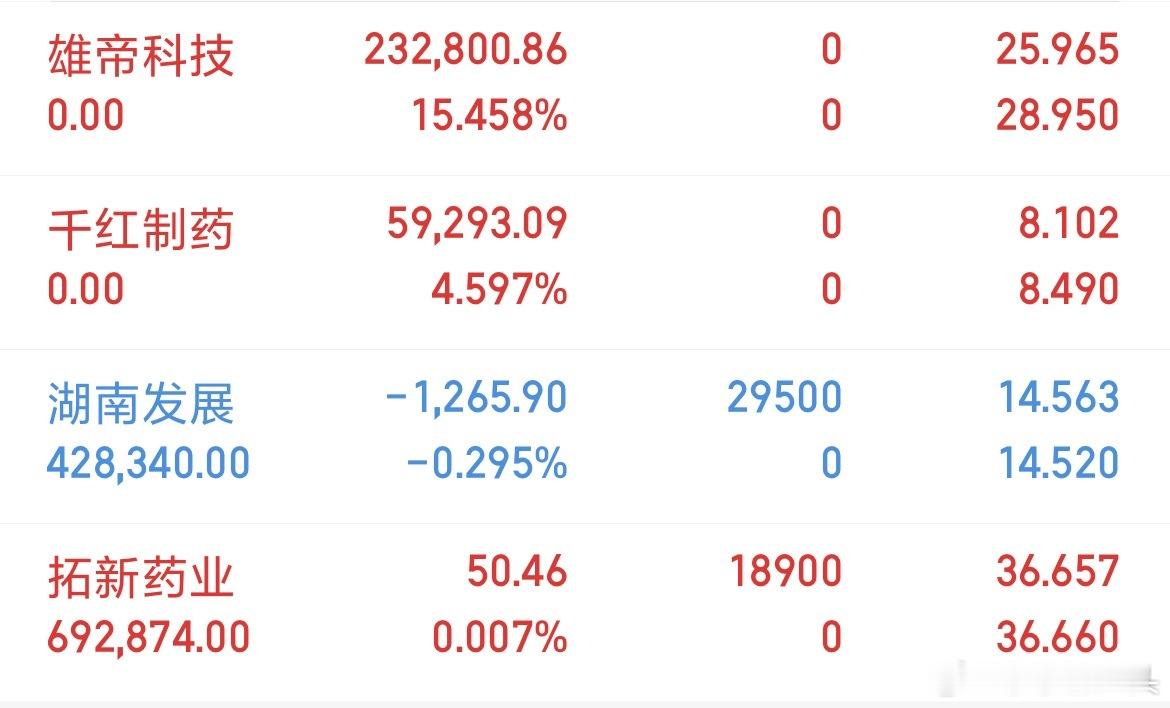Viewport: 1170px width, 708px height.
Task: Select the 18900 share quantity
Action: coord(786,571)
